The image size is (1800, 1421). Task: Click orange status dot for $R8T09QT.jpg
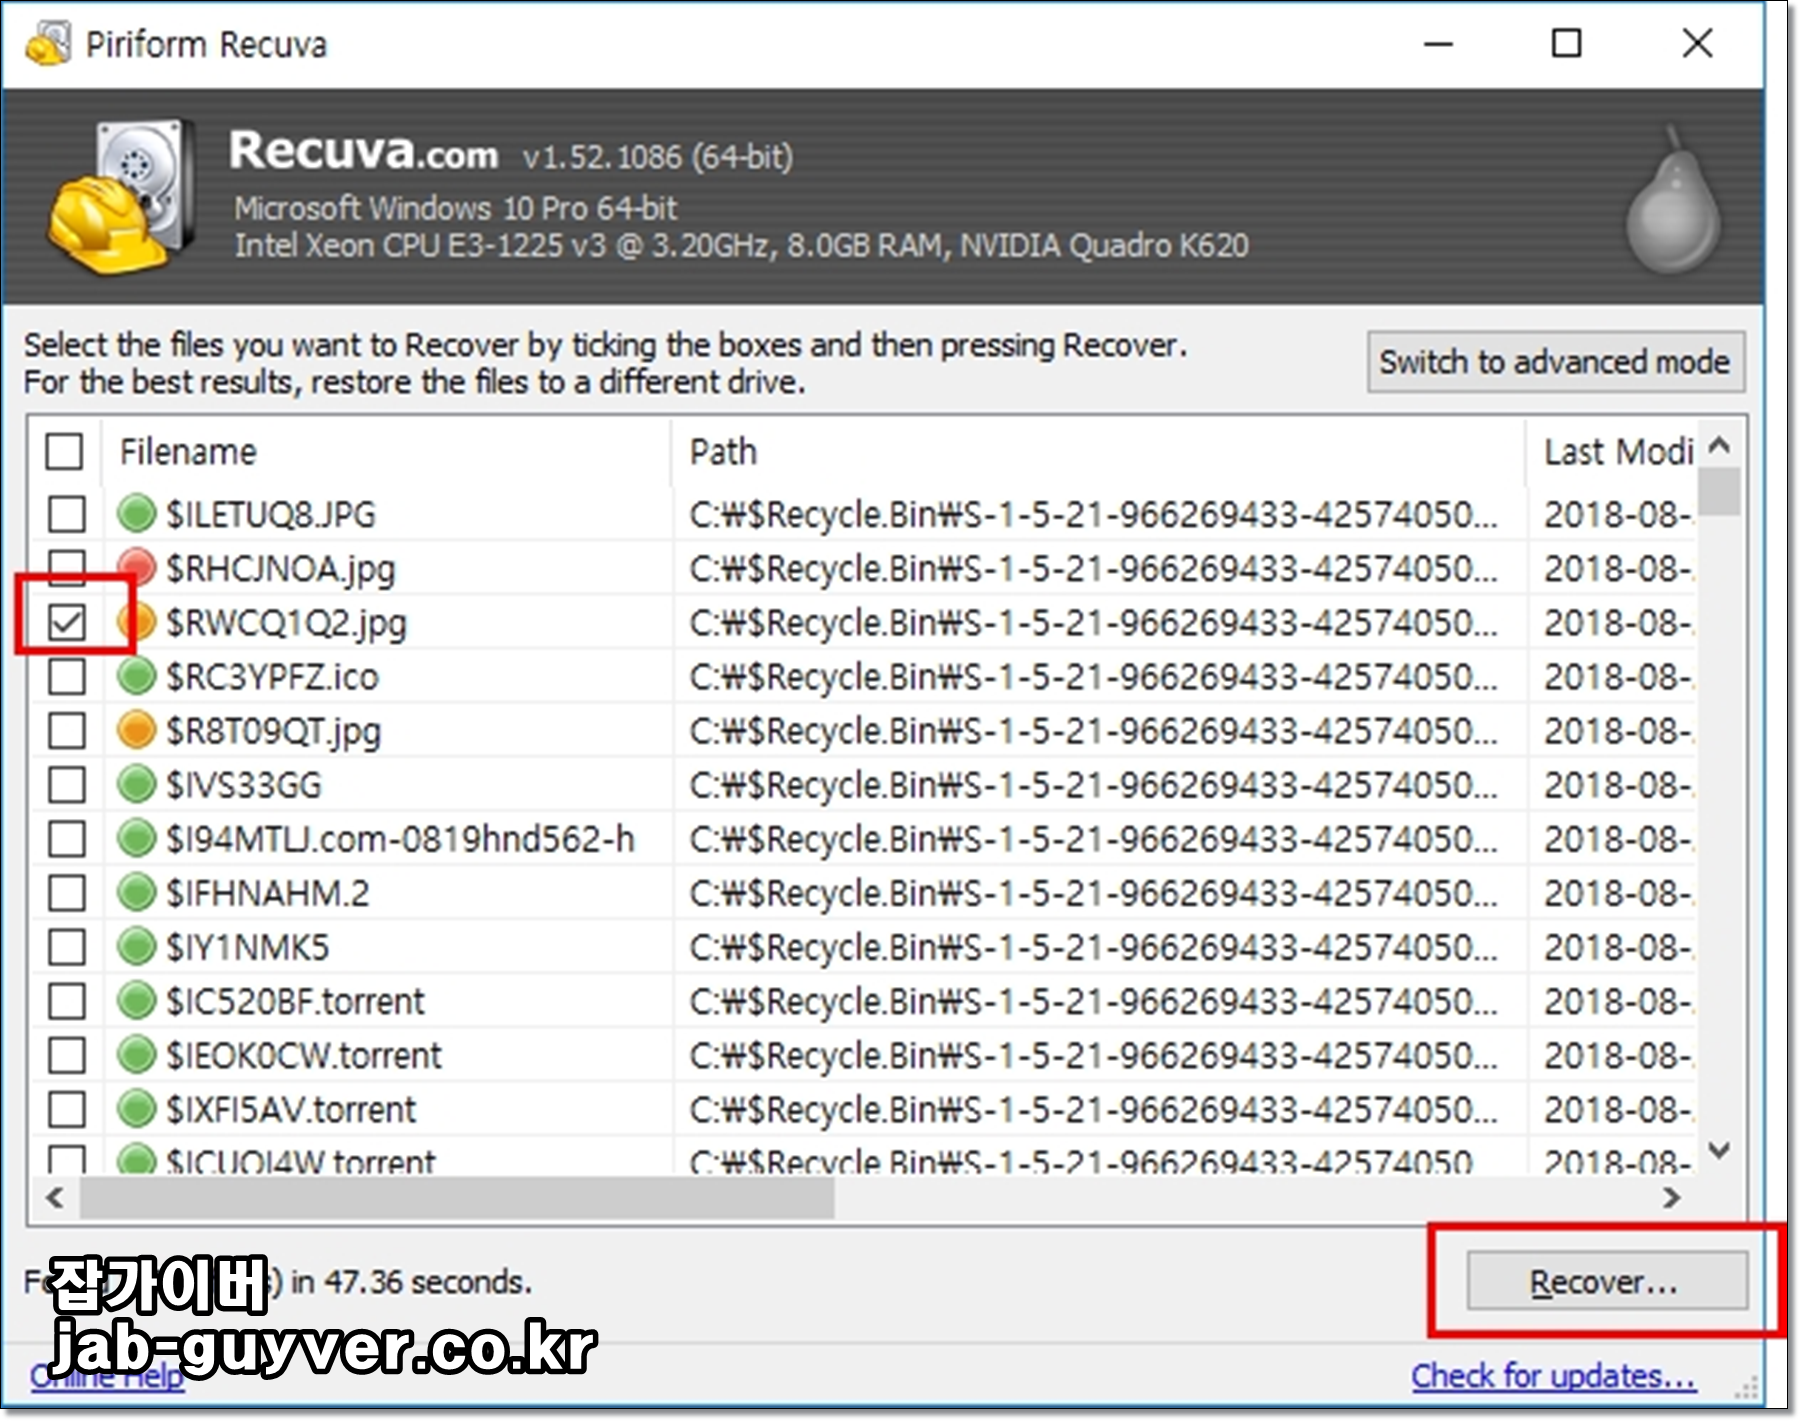136,730
